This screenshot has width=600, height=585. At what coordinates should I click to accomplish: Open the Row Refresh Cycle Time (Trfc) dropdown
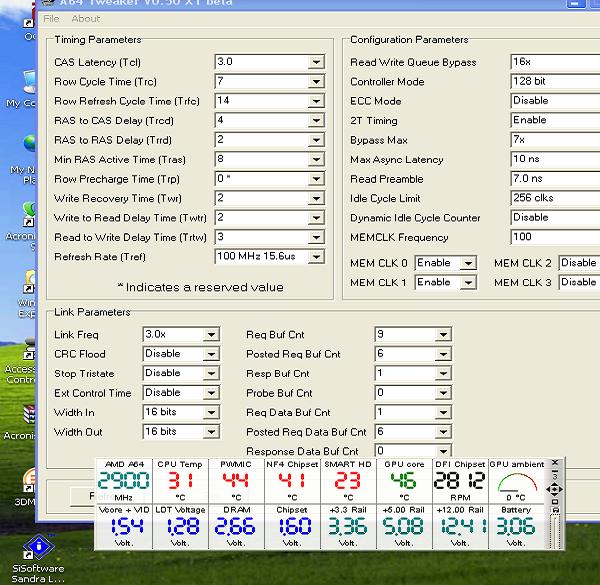click(316, 101)
